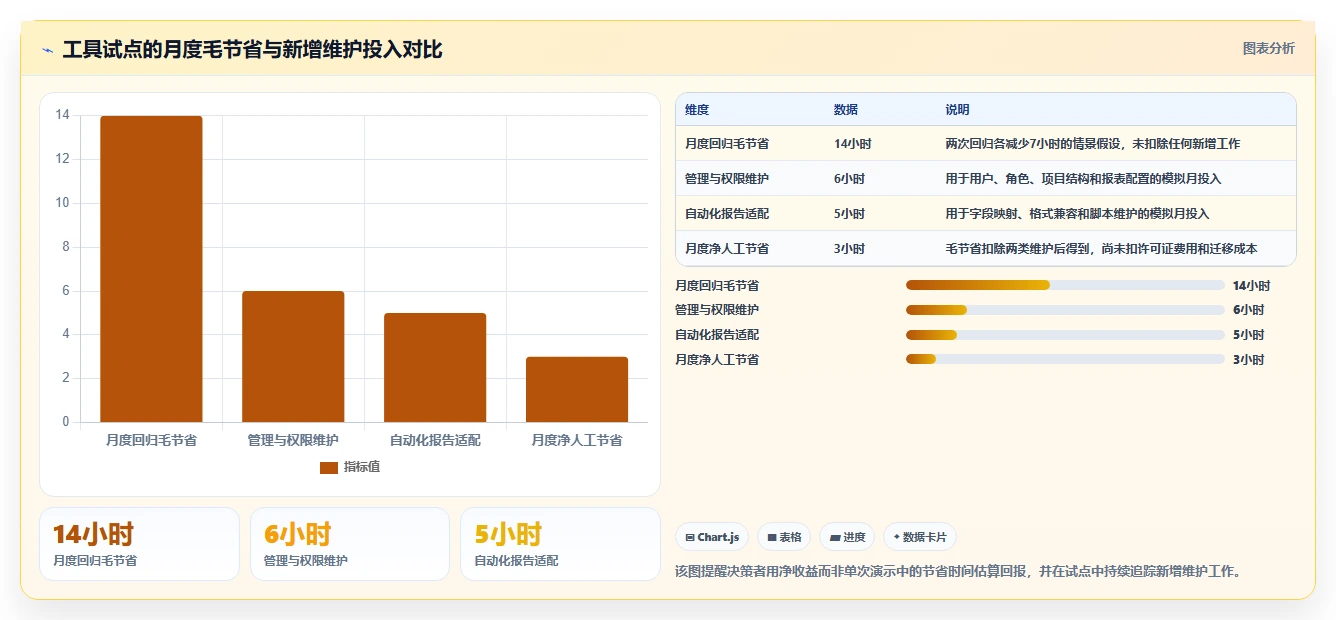This screenshot has height=620, width=1336.
Task: Click the 5小时 stat card
Action: coord(560,544)
